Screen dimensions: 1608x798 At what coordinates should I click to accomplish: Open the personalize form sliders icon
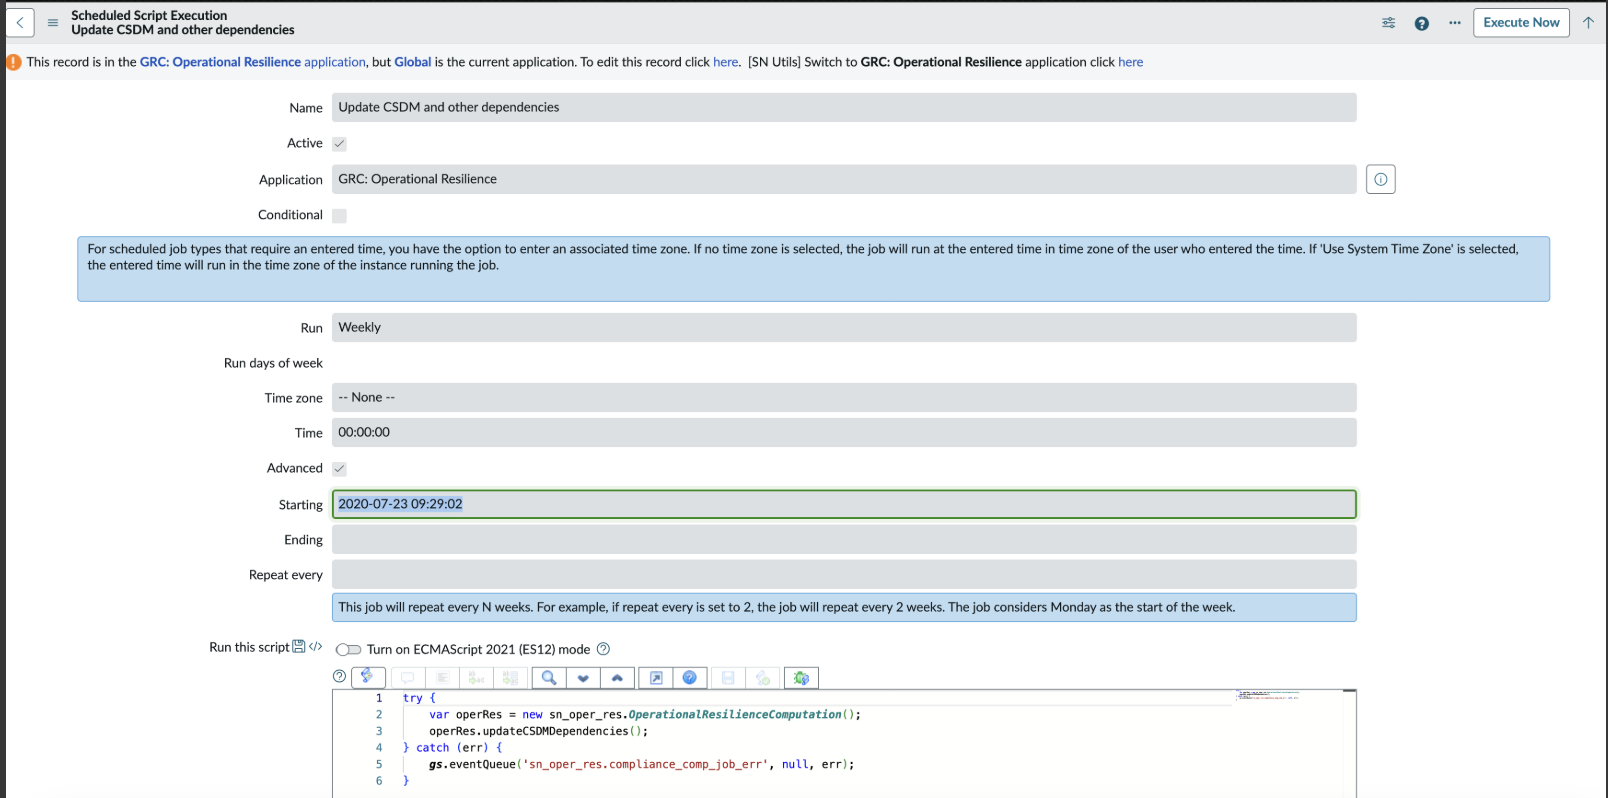pos(1388,23)
